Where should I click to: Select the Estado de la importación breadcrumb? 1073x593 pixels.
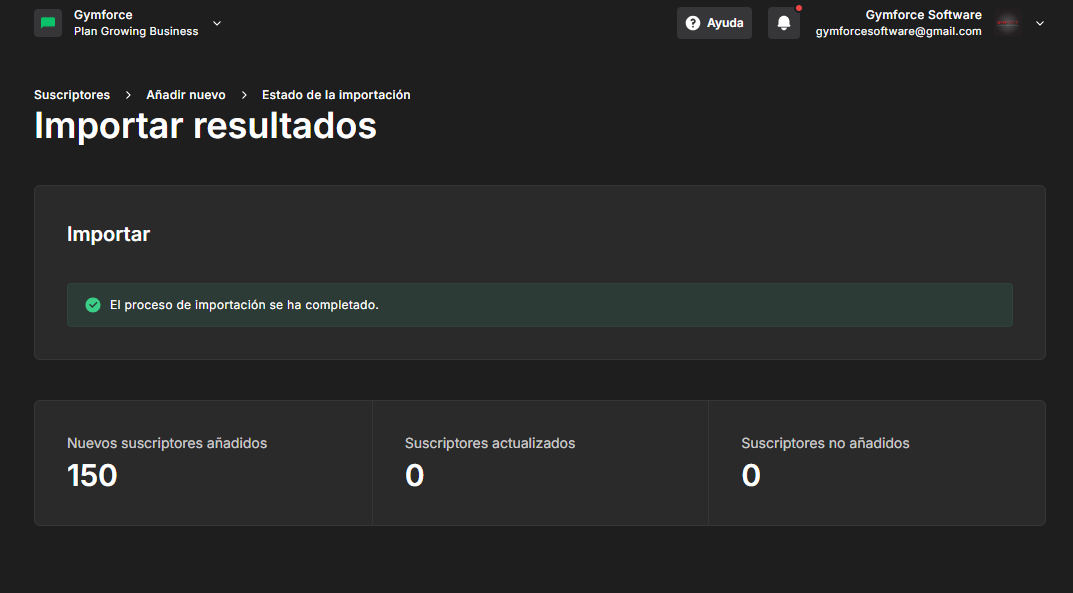pos(336,95)
